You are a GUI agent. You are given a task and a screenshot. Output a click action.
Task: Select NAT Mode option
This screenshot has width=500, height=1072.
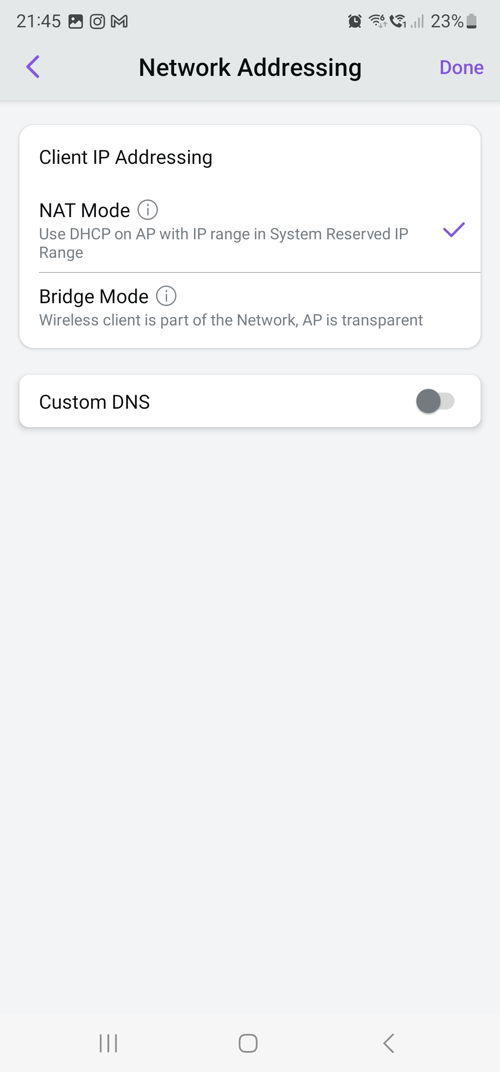tap(250, 230)
